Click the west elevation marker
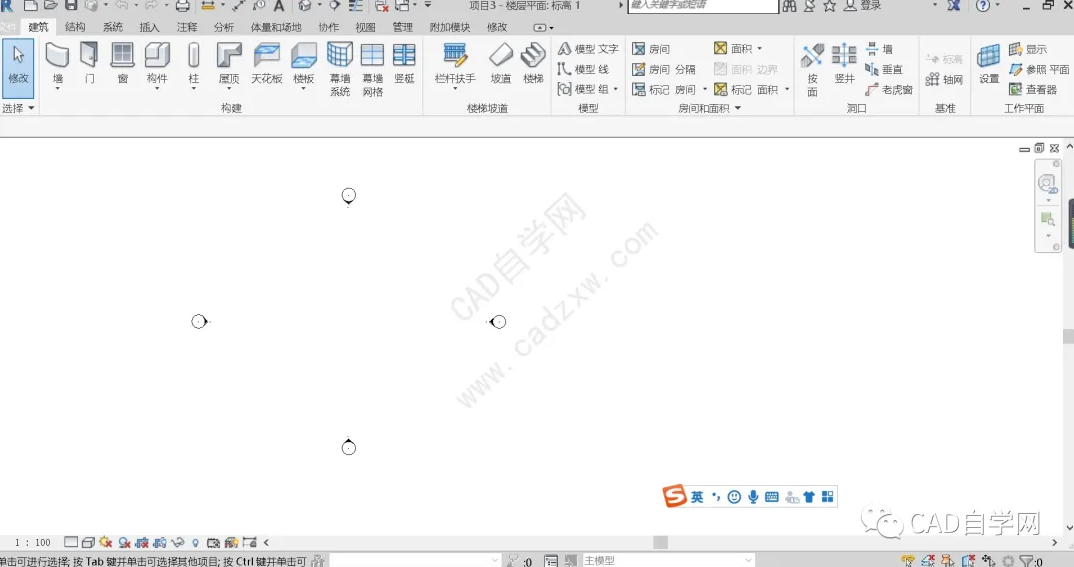Image resolution: width=1074 pixels, height=567 pixels. (199, 321)
